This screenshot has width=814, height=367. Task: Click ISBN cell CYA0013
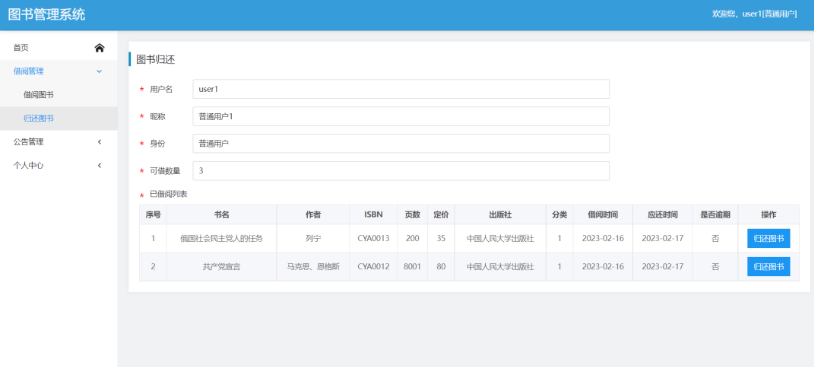pos(373,239)
